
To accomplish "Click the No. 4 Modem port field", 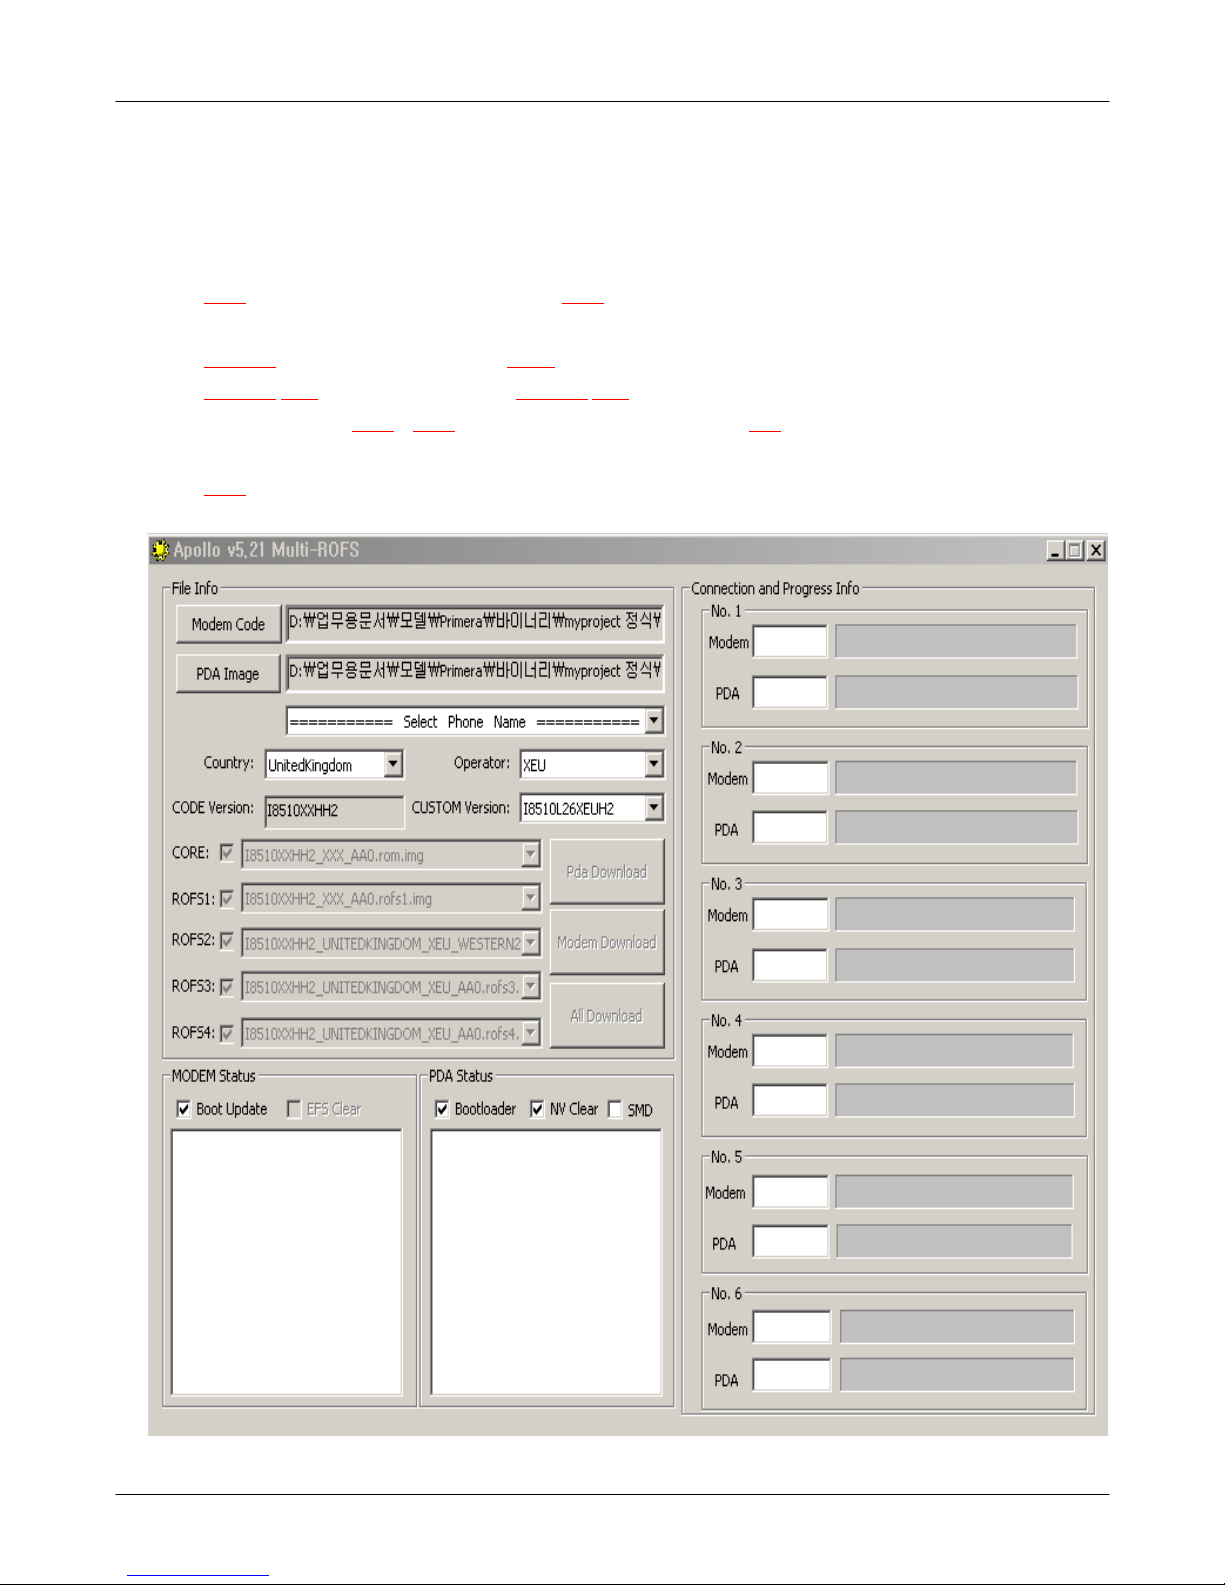I will coord(790,1051).
